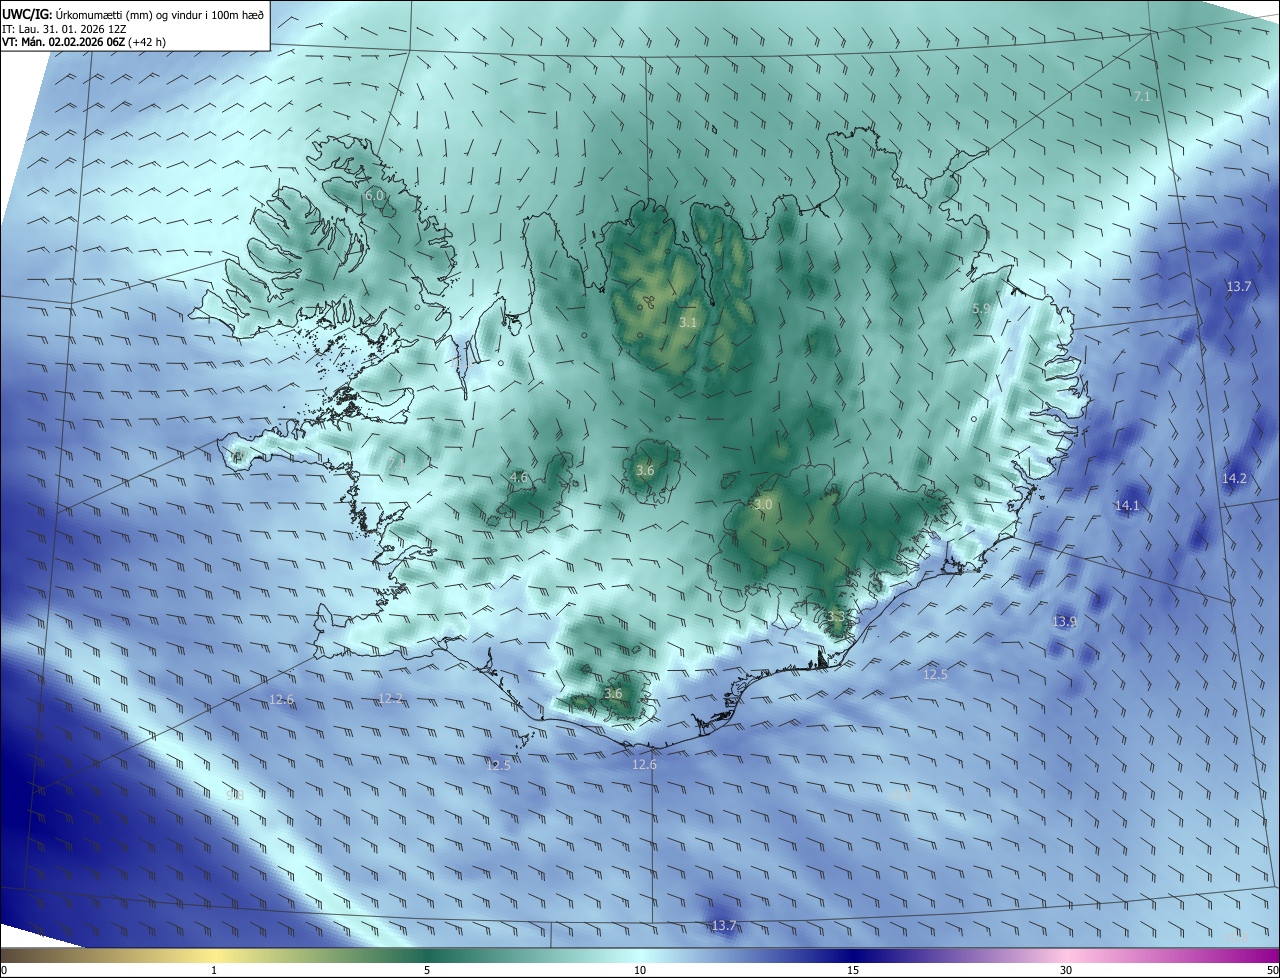This screenshot has height=978, width=1280.
Task: Click the 12.2 value off the southwest coast
Action: pos(390,698)
